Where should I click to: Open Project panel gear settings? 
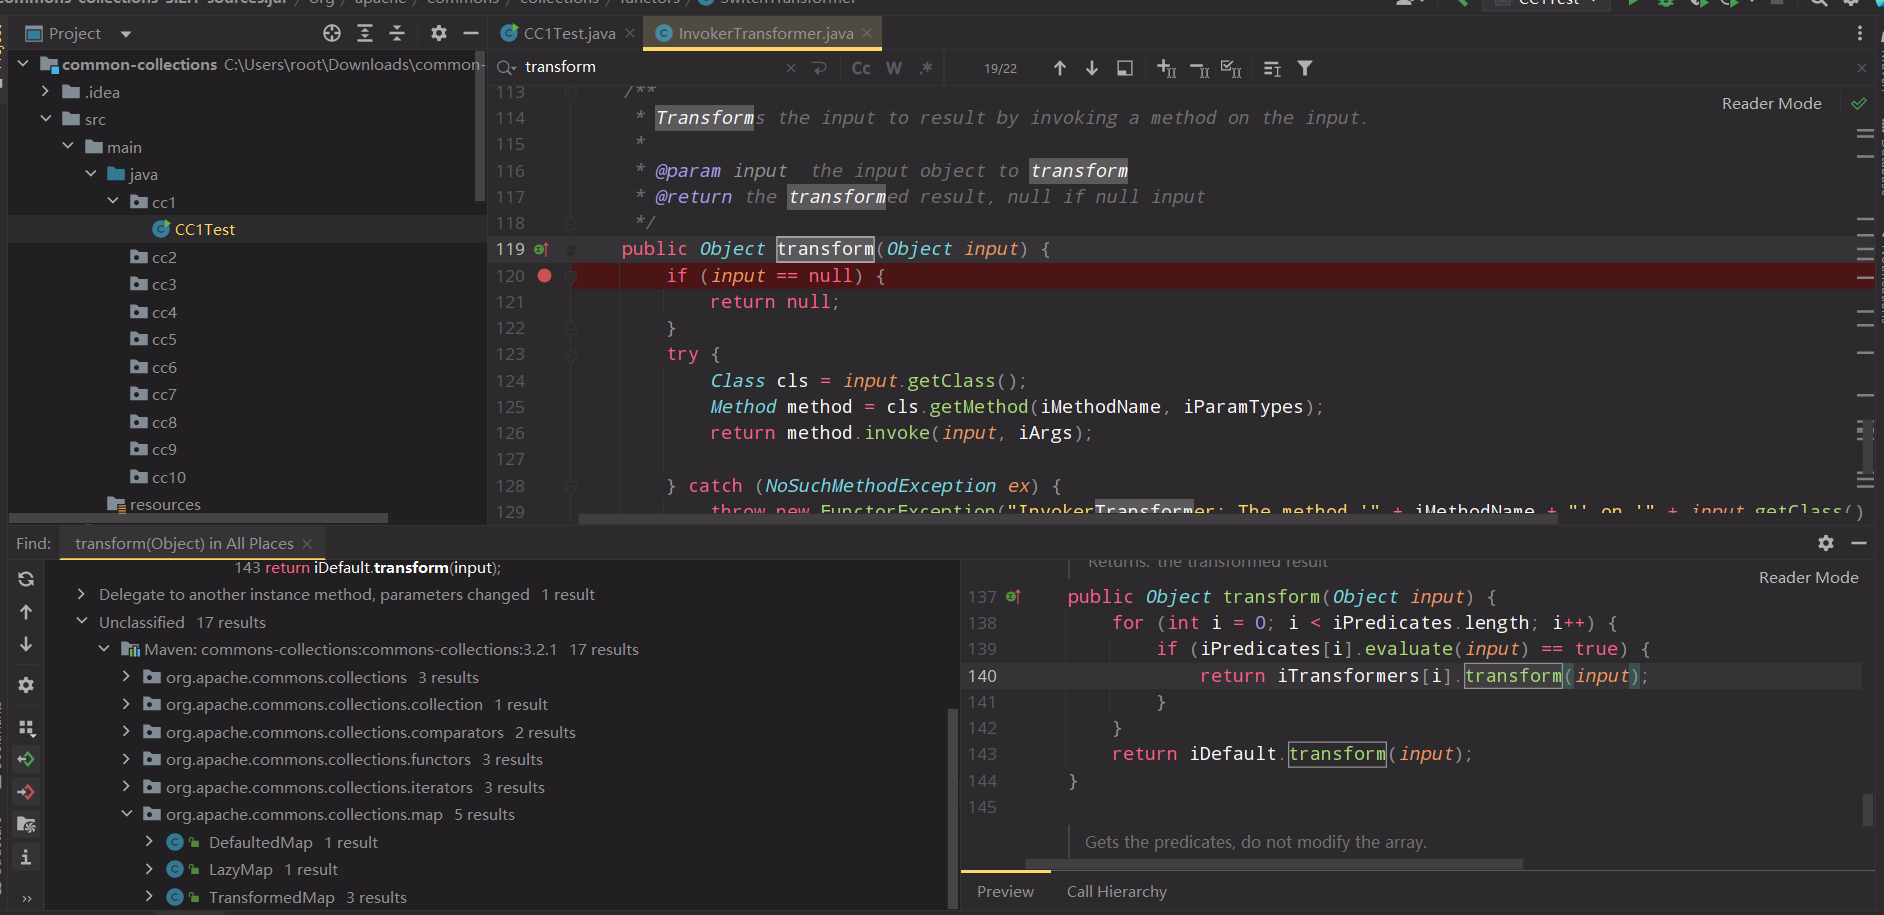tap(438, 34)
